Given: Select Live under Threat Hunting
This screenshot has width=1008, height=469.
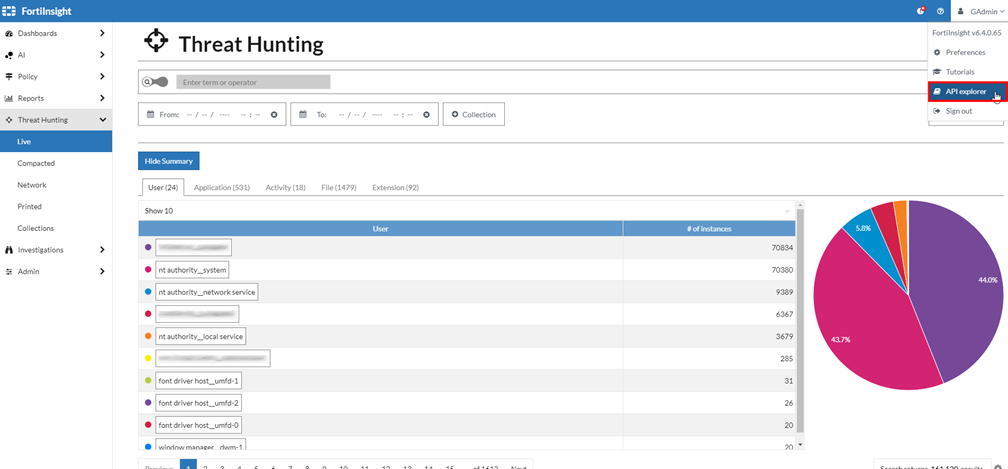Looking at the screenshot, I should (x=56, y=141).
